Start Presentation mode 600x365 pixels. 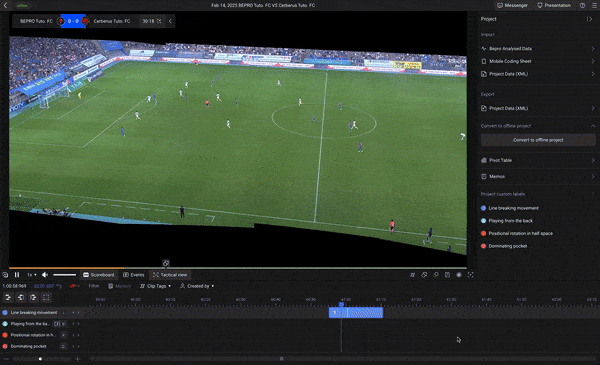(554, 5)
